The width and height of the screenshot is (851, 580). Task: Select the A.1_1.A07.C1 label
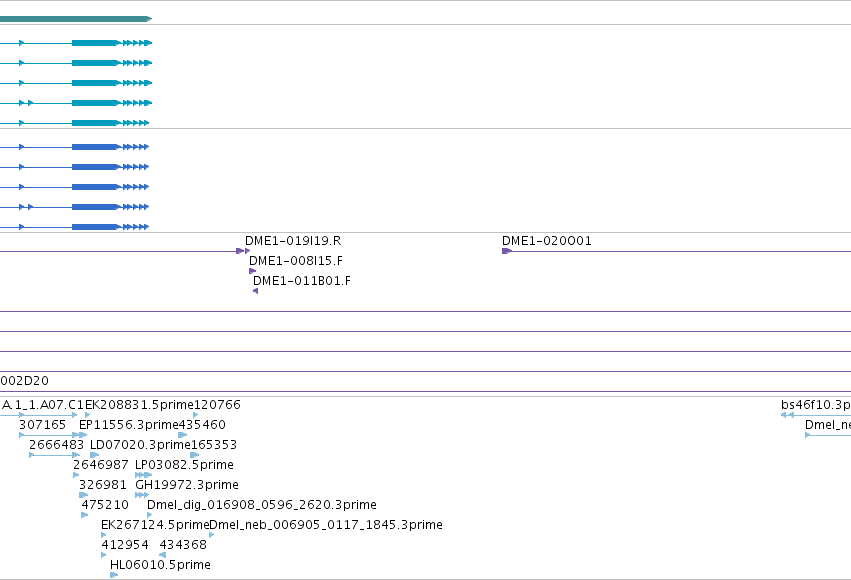coord(43,405)
